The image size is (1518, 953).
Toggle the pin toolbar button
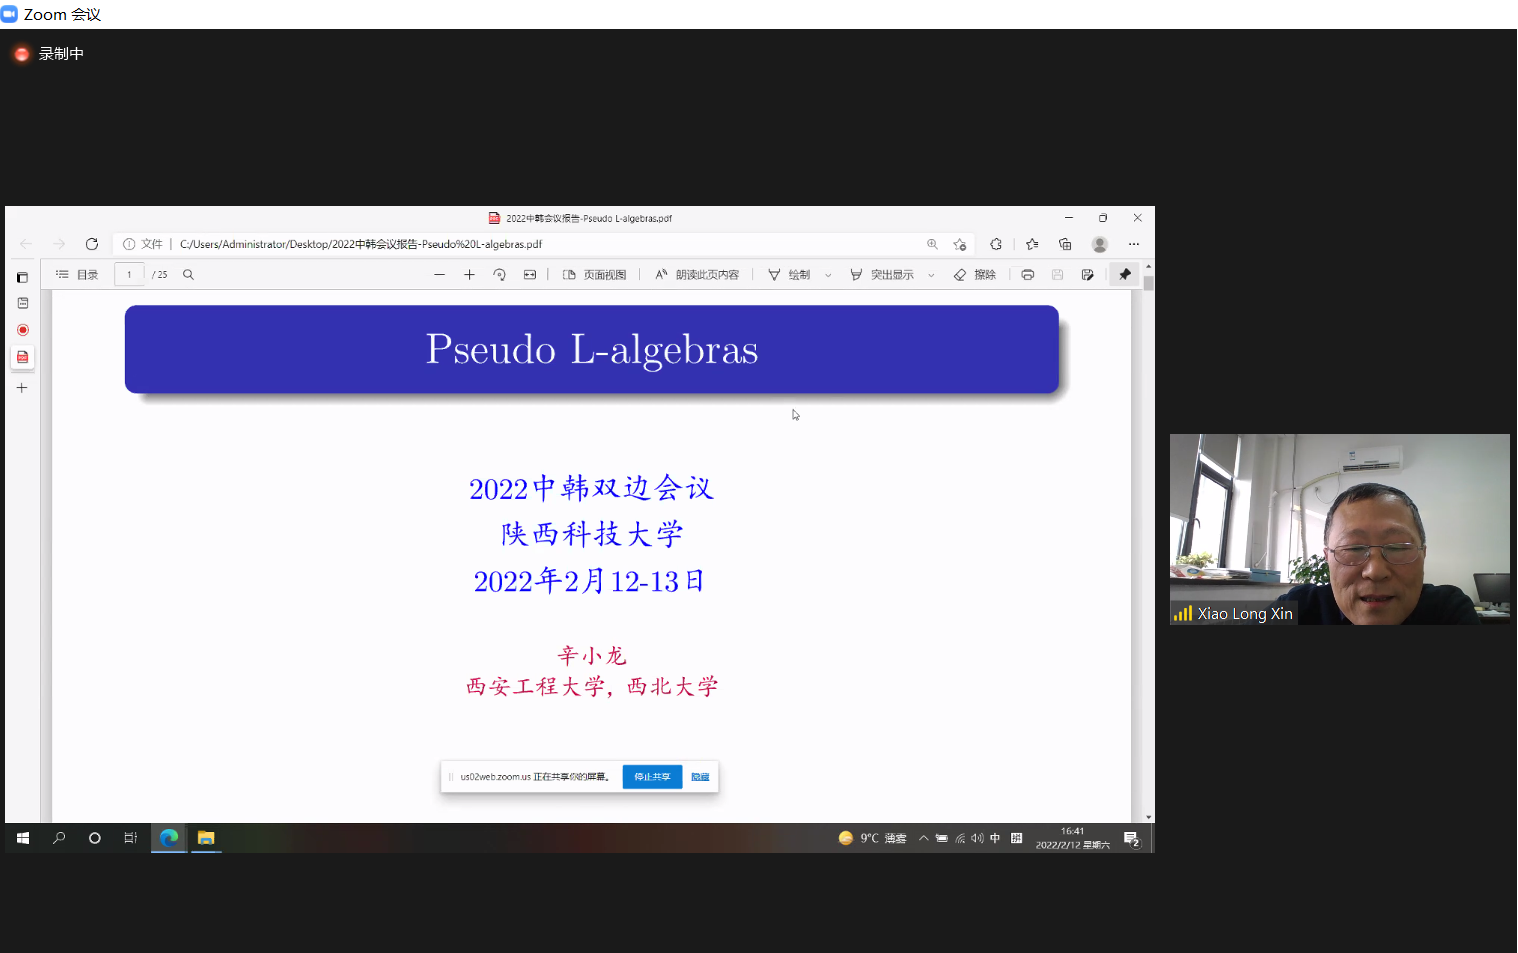[x=1125, y=275]
